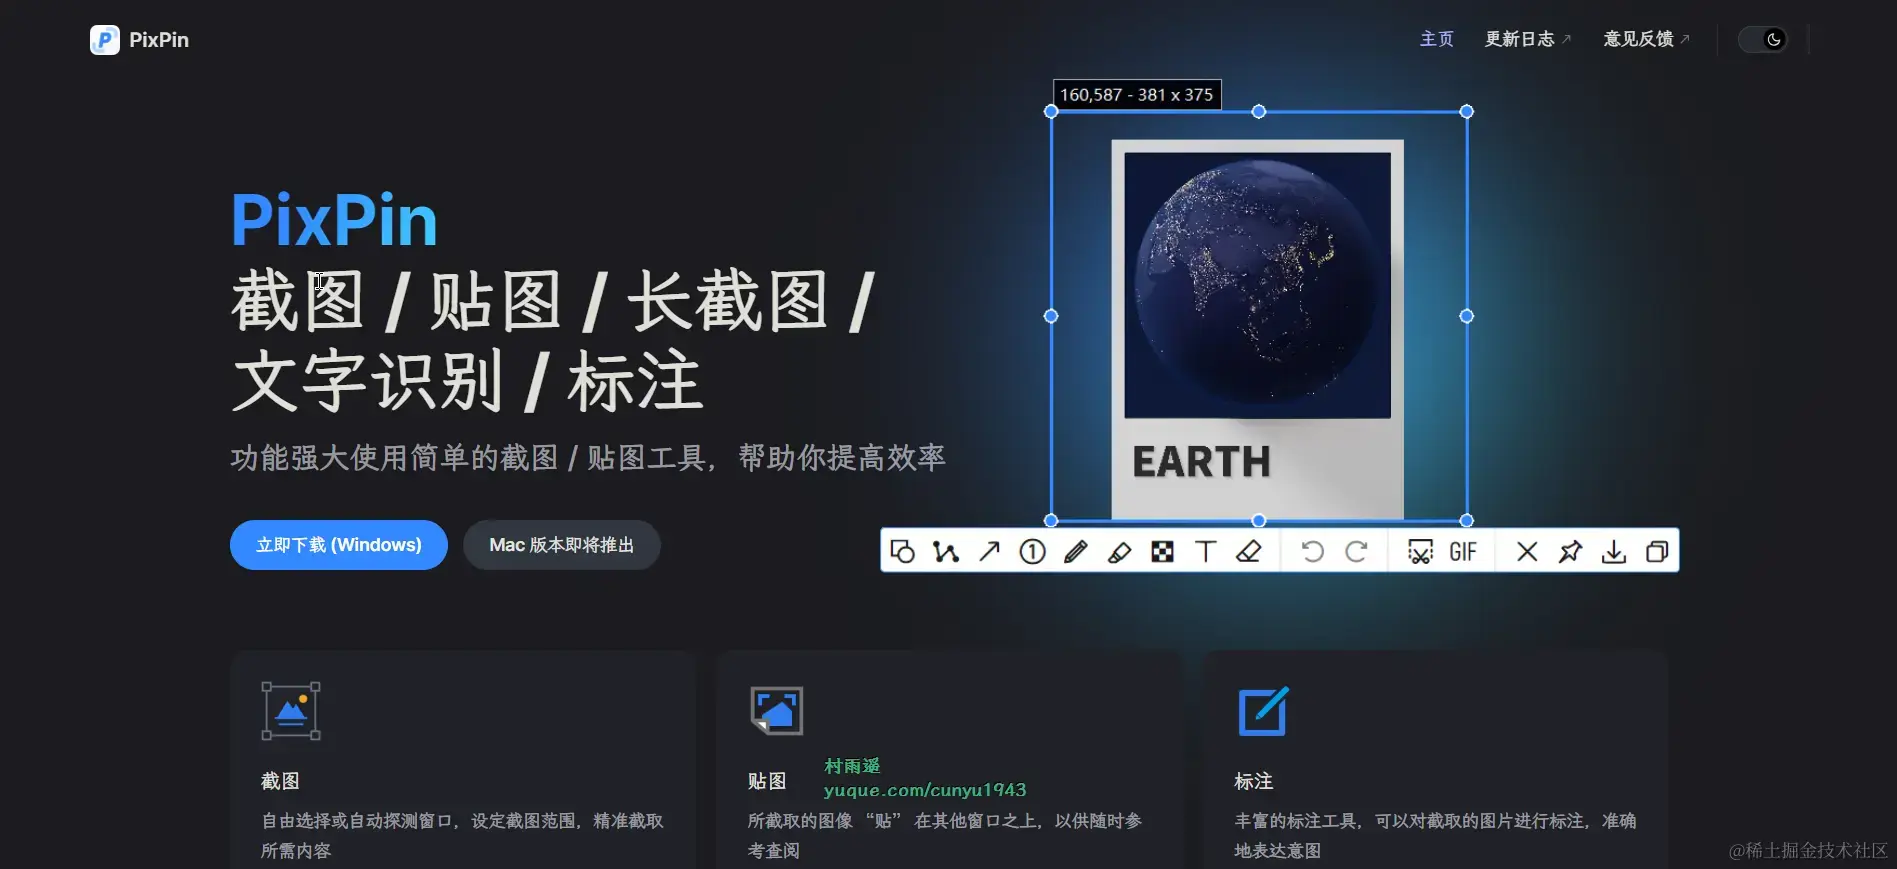This screenshot has width=1897, height=869.
Task: Click the PixPin logo icon in the header
Action: pyautogui.click(x=105, y=40)
